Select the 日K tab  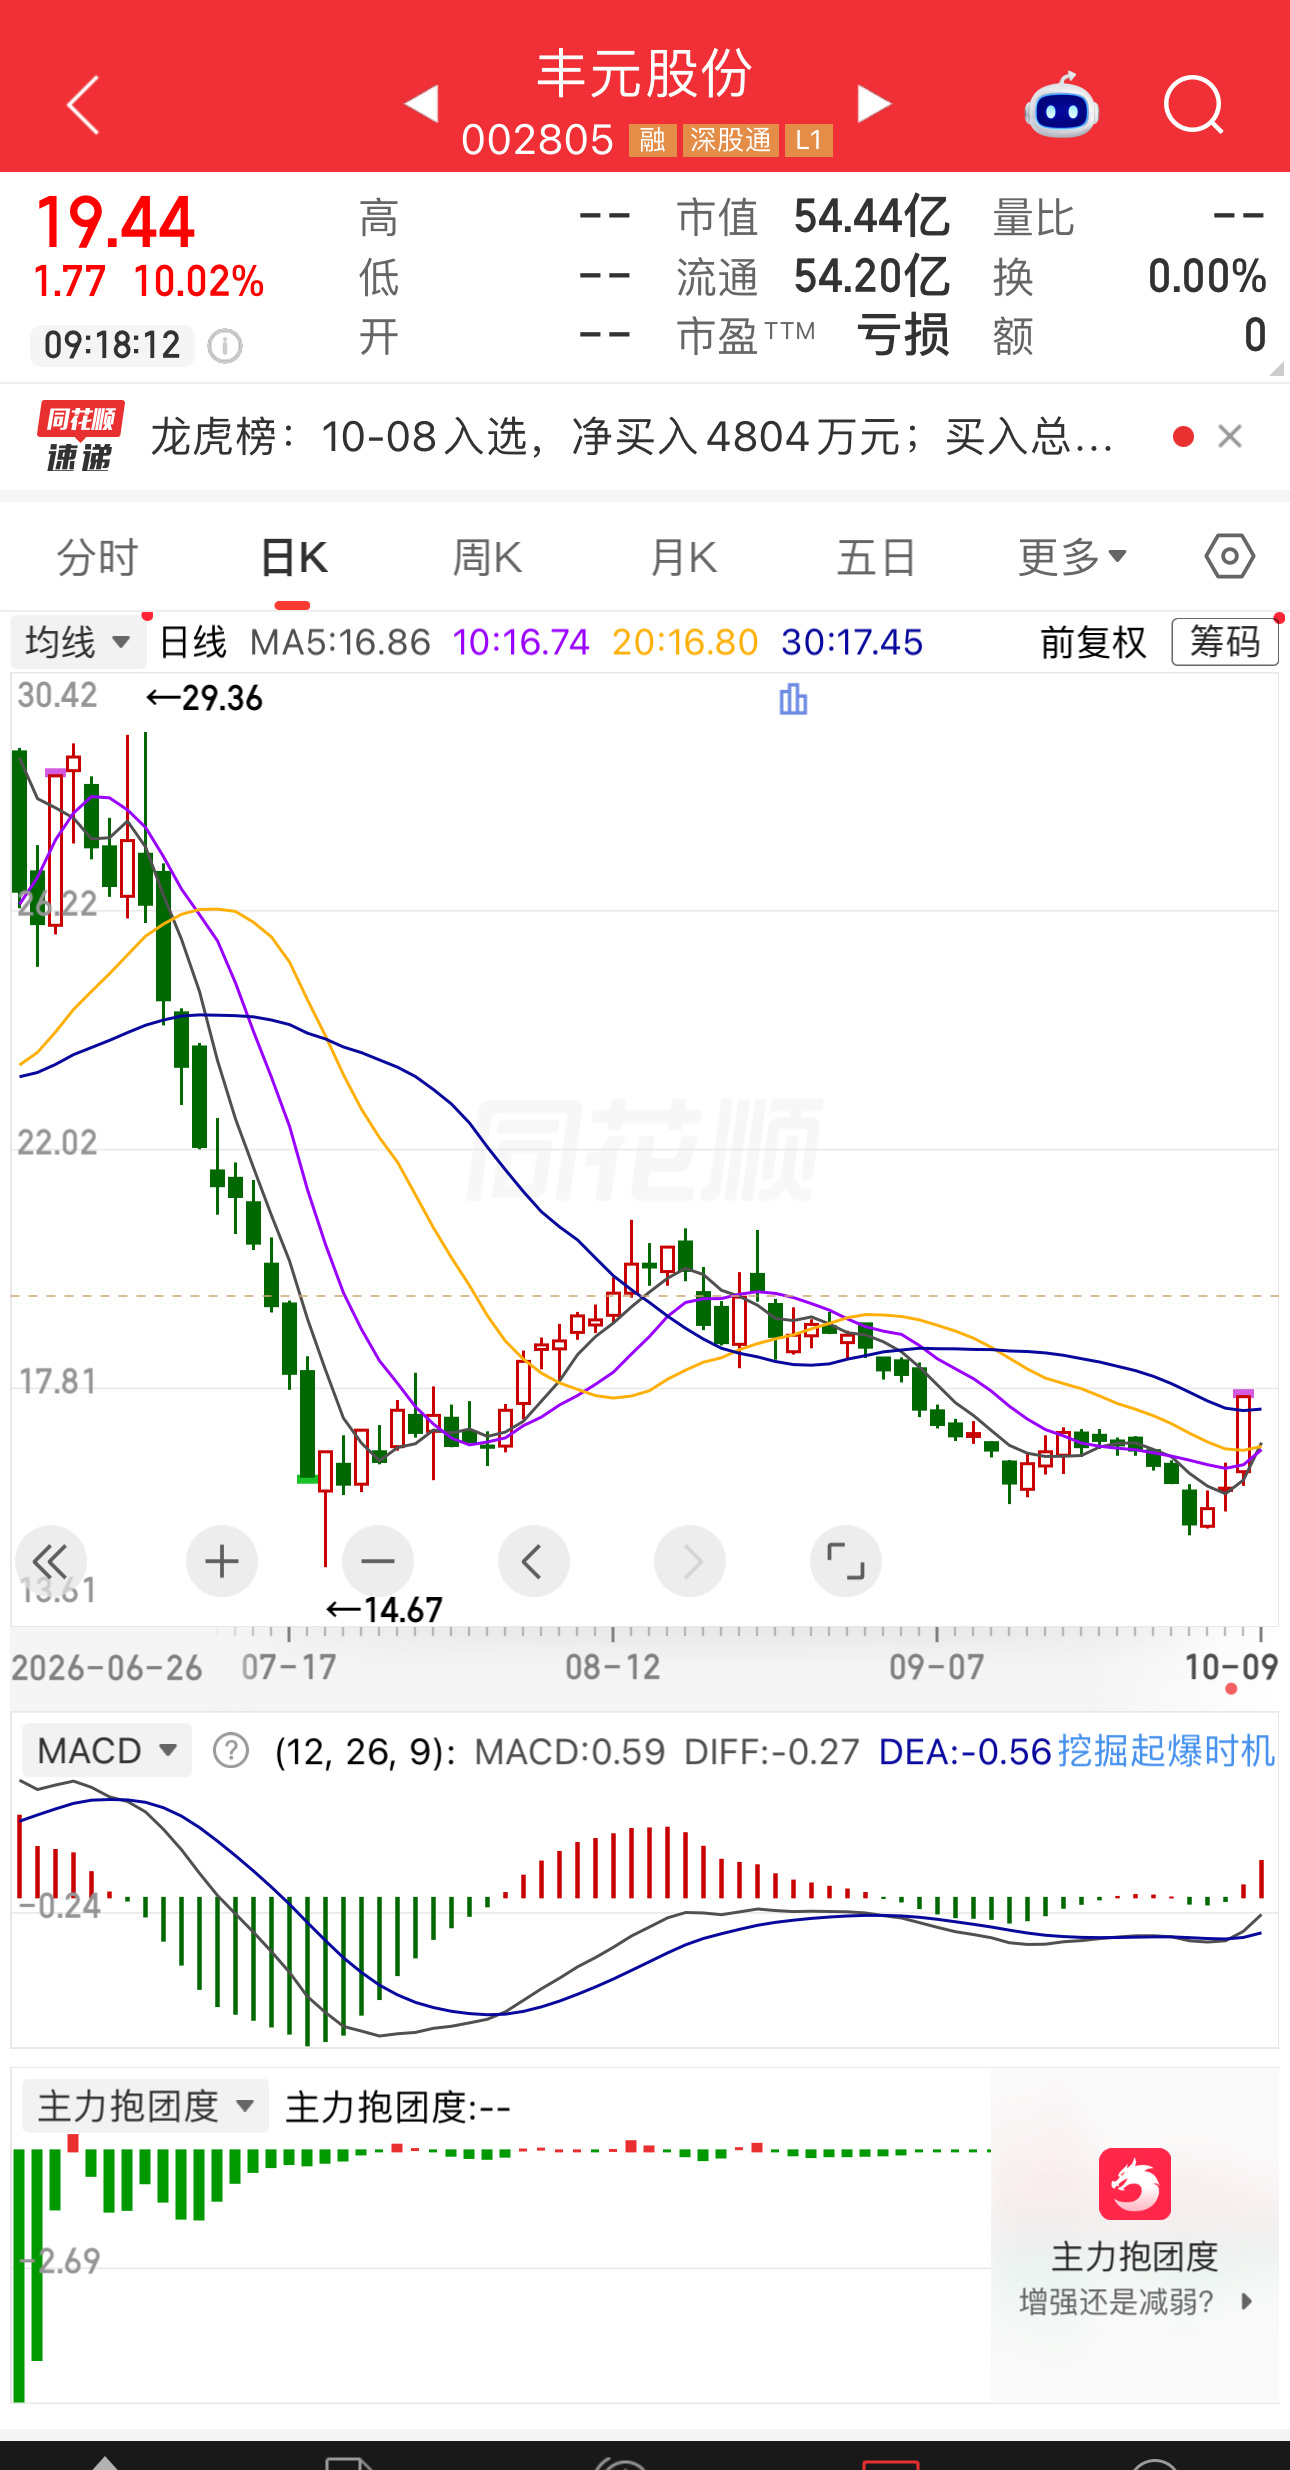tap(293, 557)
